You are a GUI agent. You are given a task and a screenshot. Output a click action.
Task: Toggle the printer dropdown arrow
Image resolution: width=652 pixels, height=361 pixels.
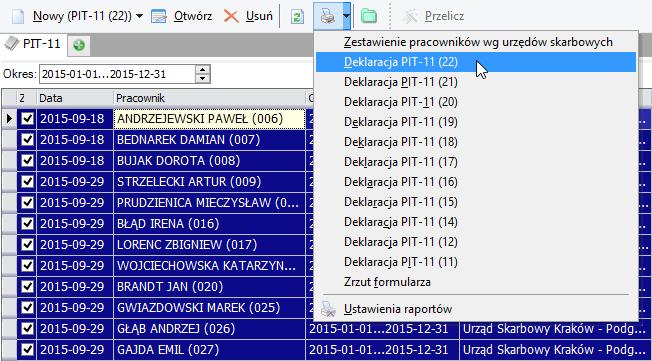coord(346,17)
